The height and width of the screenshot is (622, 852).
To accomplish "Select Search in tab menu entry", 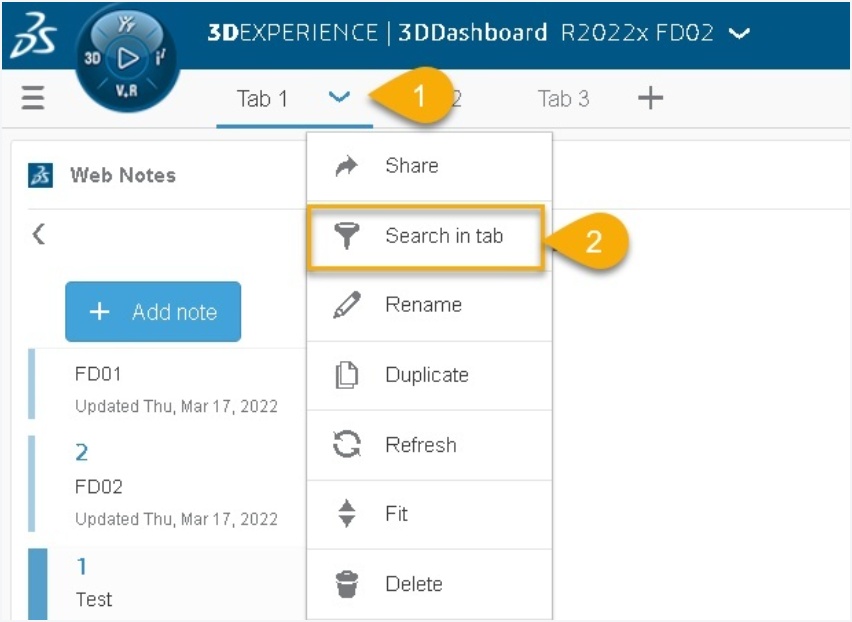I will tap(443, 236).
